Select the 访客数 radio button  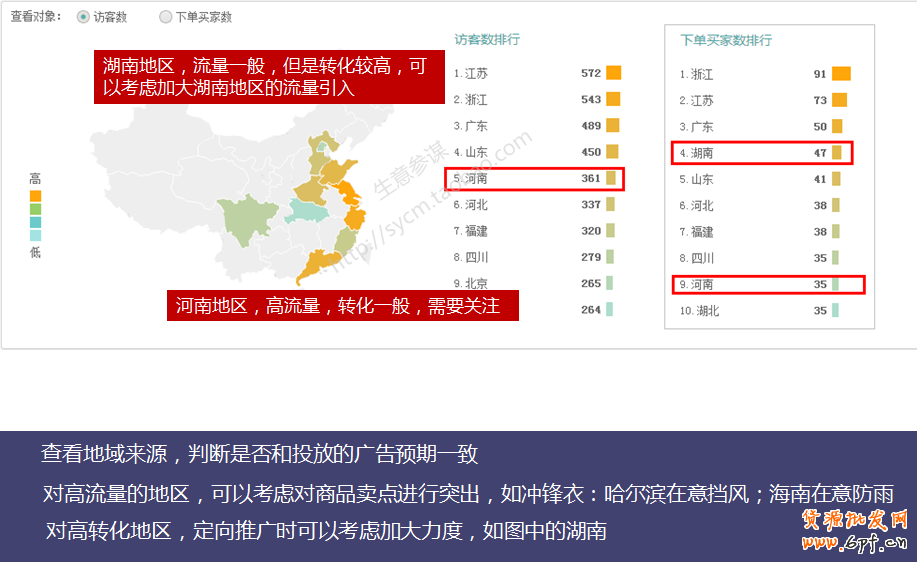[83, 17]
